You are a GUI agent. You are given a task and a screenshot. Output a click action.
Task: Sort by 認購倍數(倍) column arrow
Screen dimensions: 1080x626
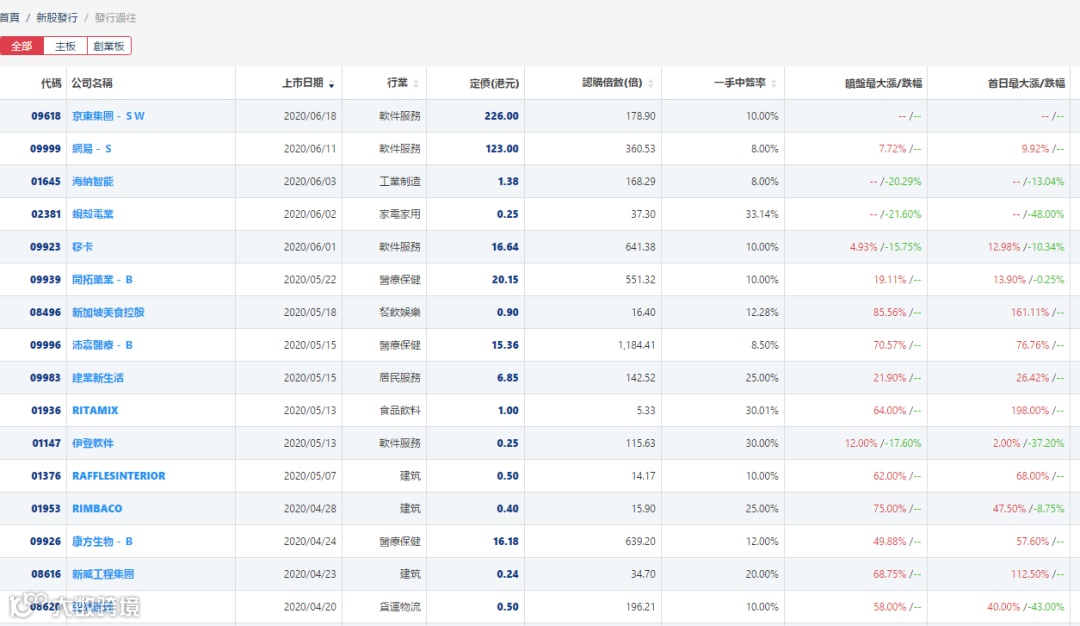click(x=651, y=84)
